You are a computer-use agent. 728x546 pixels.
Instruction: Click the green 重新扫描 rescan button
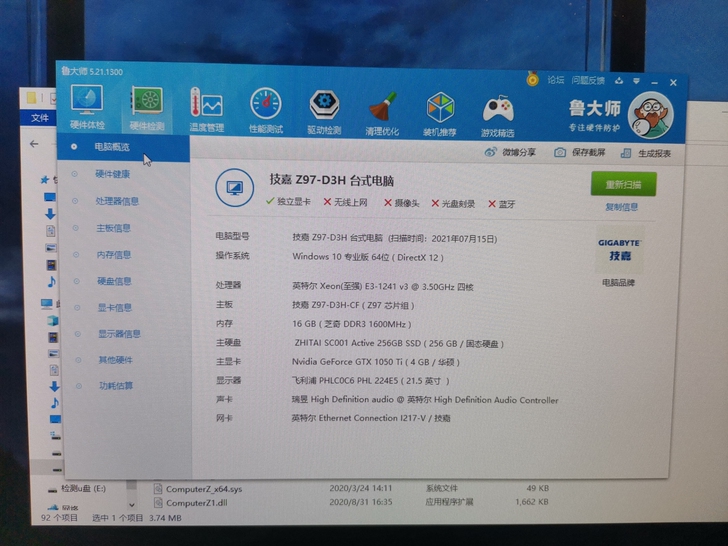point(624,184)
